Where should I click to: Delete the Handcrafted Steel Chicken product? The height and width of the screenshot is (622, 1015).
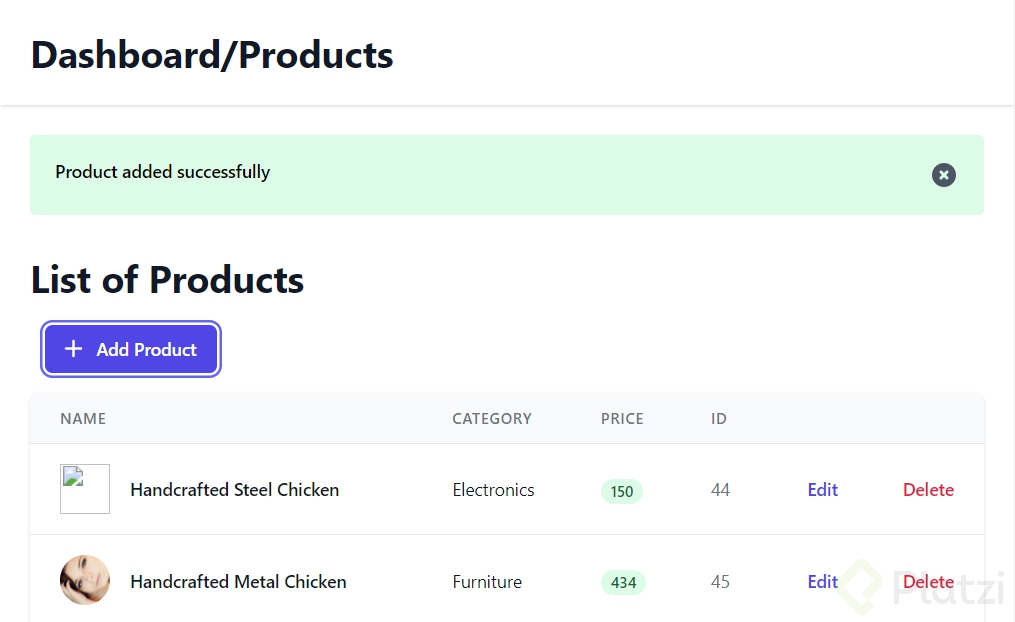point(928,489)
